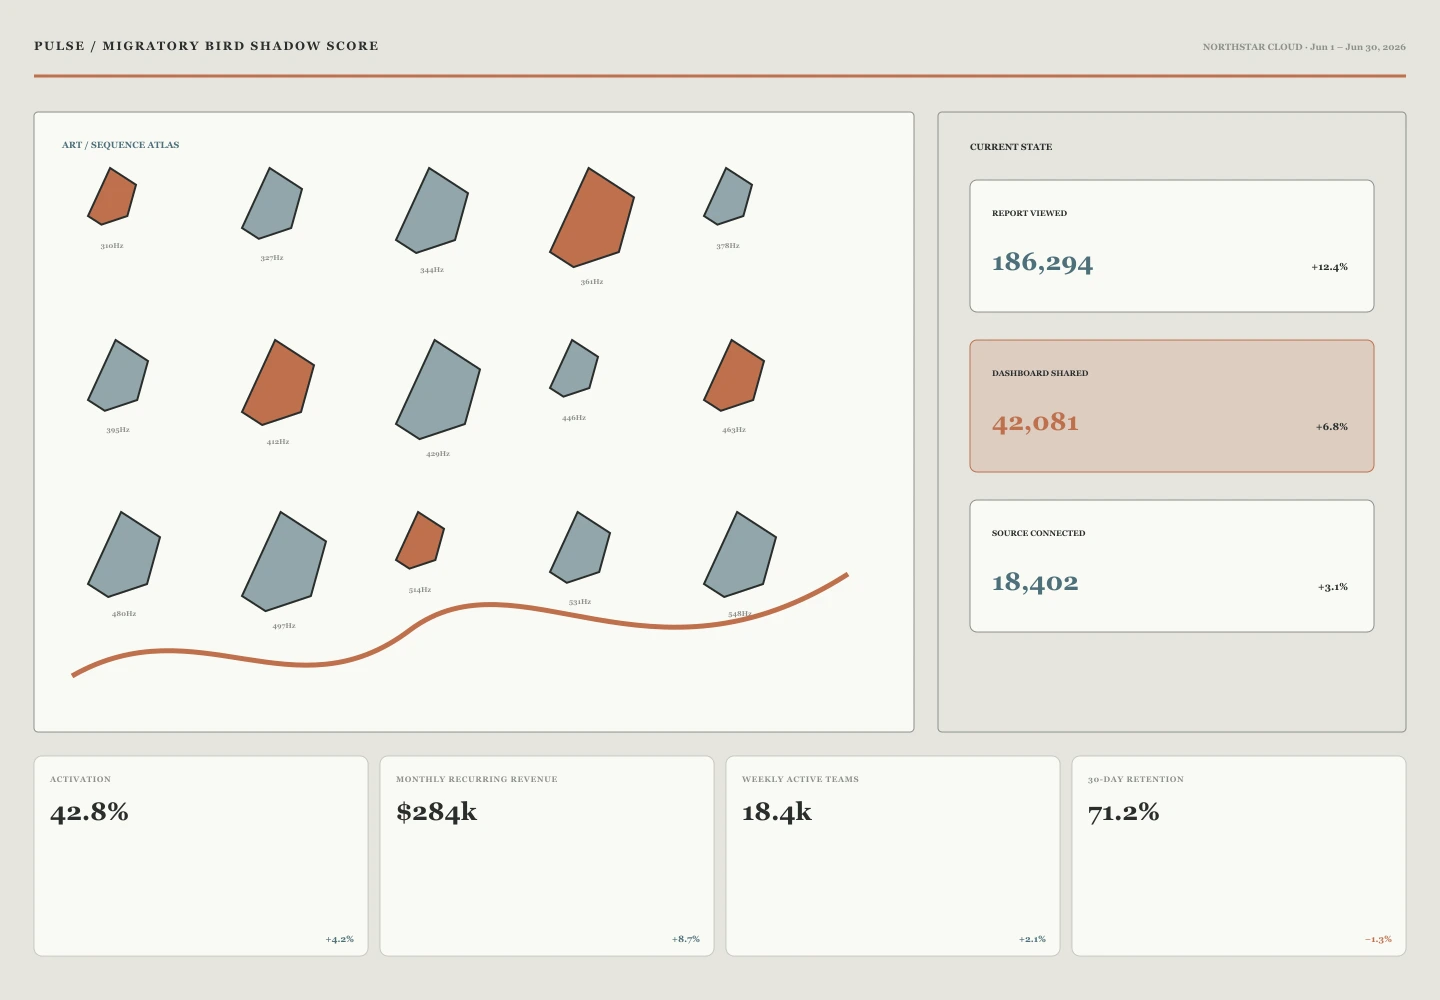Open the 30-Day Retention card

pyautogui.click(x=1239, y=856)
